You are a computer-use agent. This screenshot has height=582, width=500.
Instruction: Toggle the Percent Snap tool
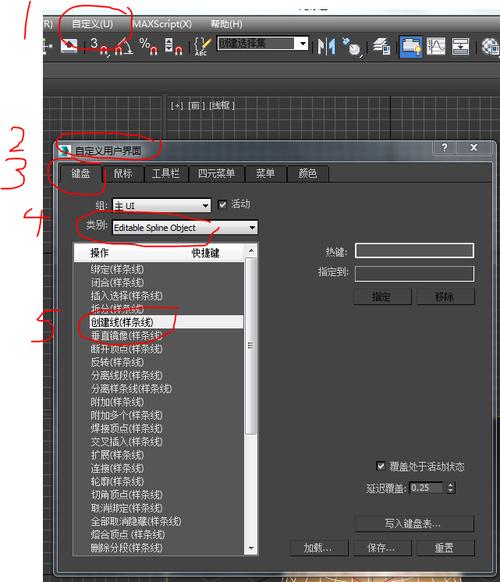tap(148, 46)
